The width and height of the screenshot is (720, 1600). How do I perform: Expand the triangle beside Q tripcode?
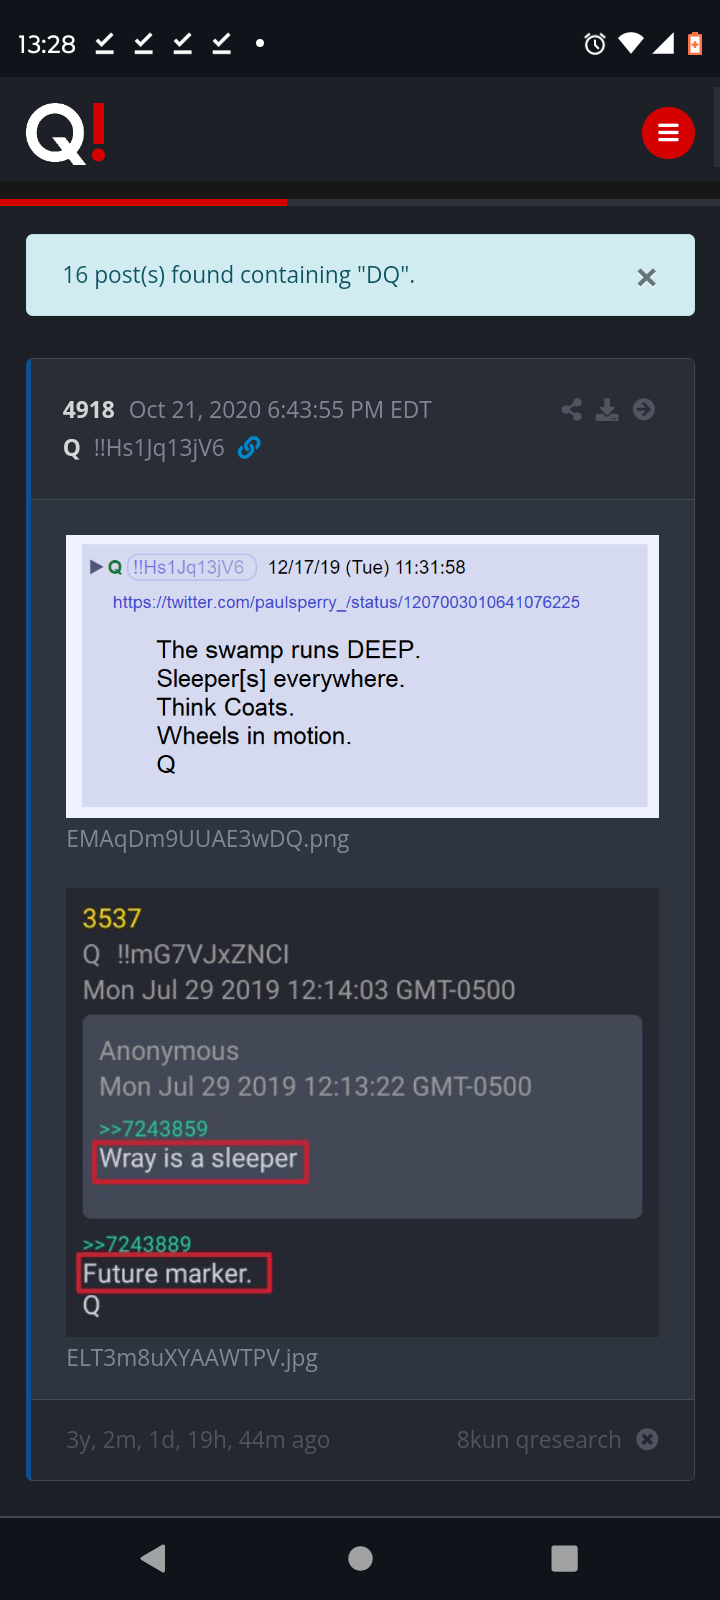(96, 567)
